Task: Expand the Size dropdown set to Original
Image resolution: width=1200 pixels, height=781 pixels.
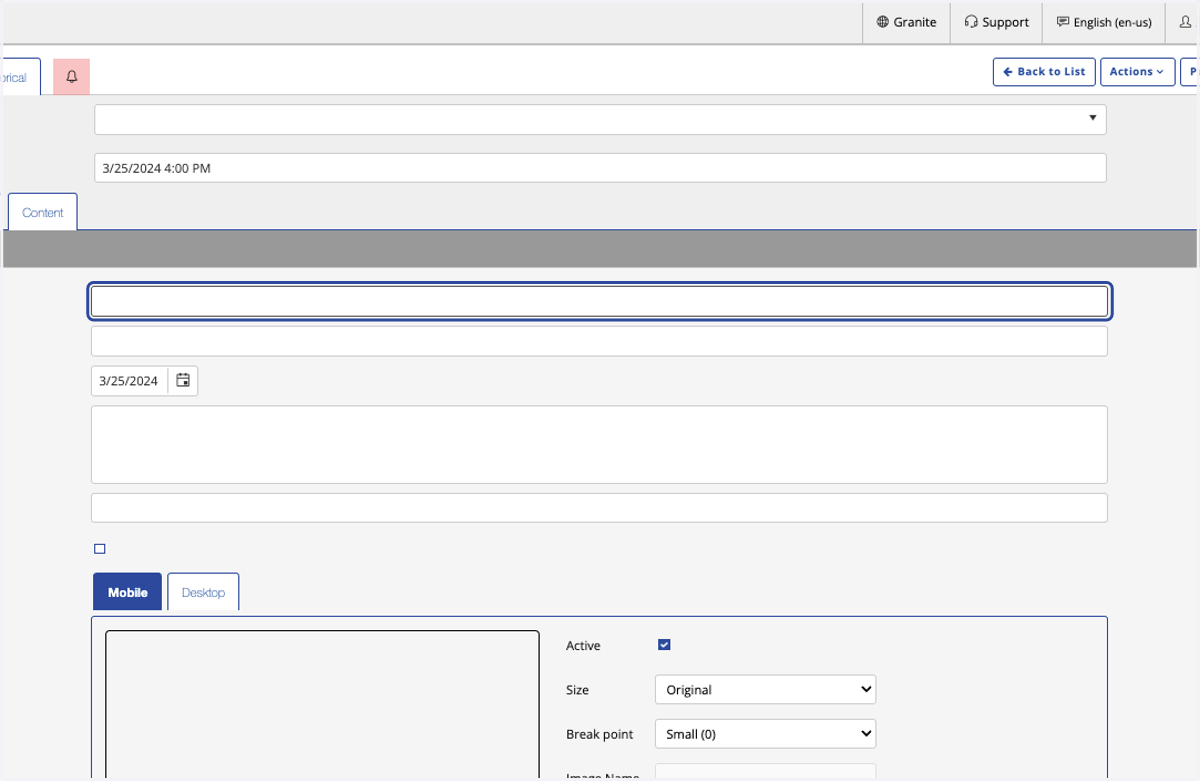Action: pyautogui.click(x=765, y=690)
